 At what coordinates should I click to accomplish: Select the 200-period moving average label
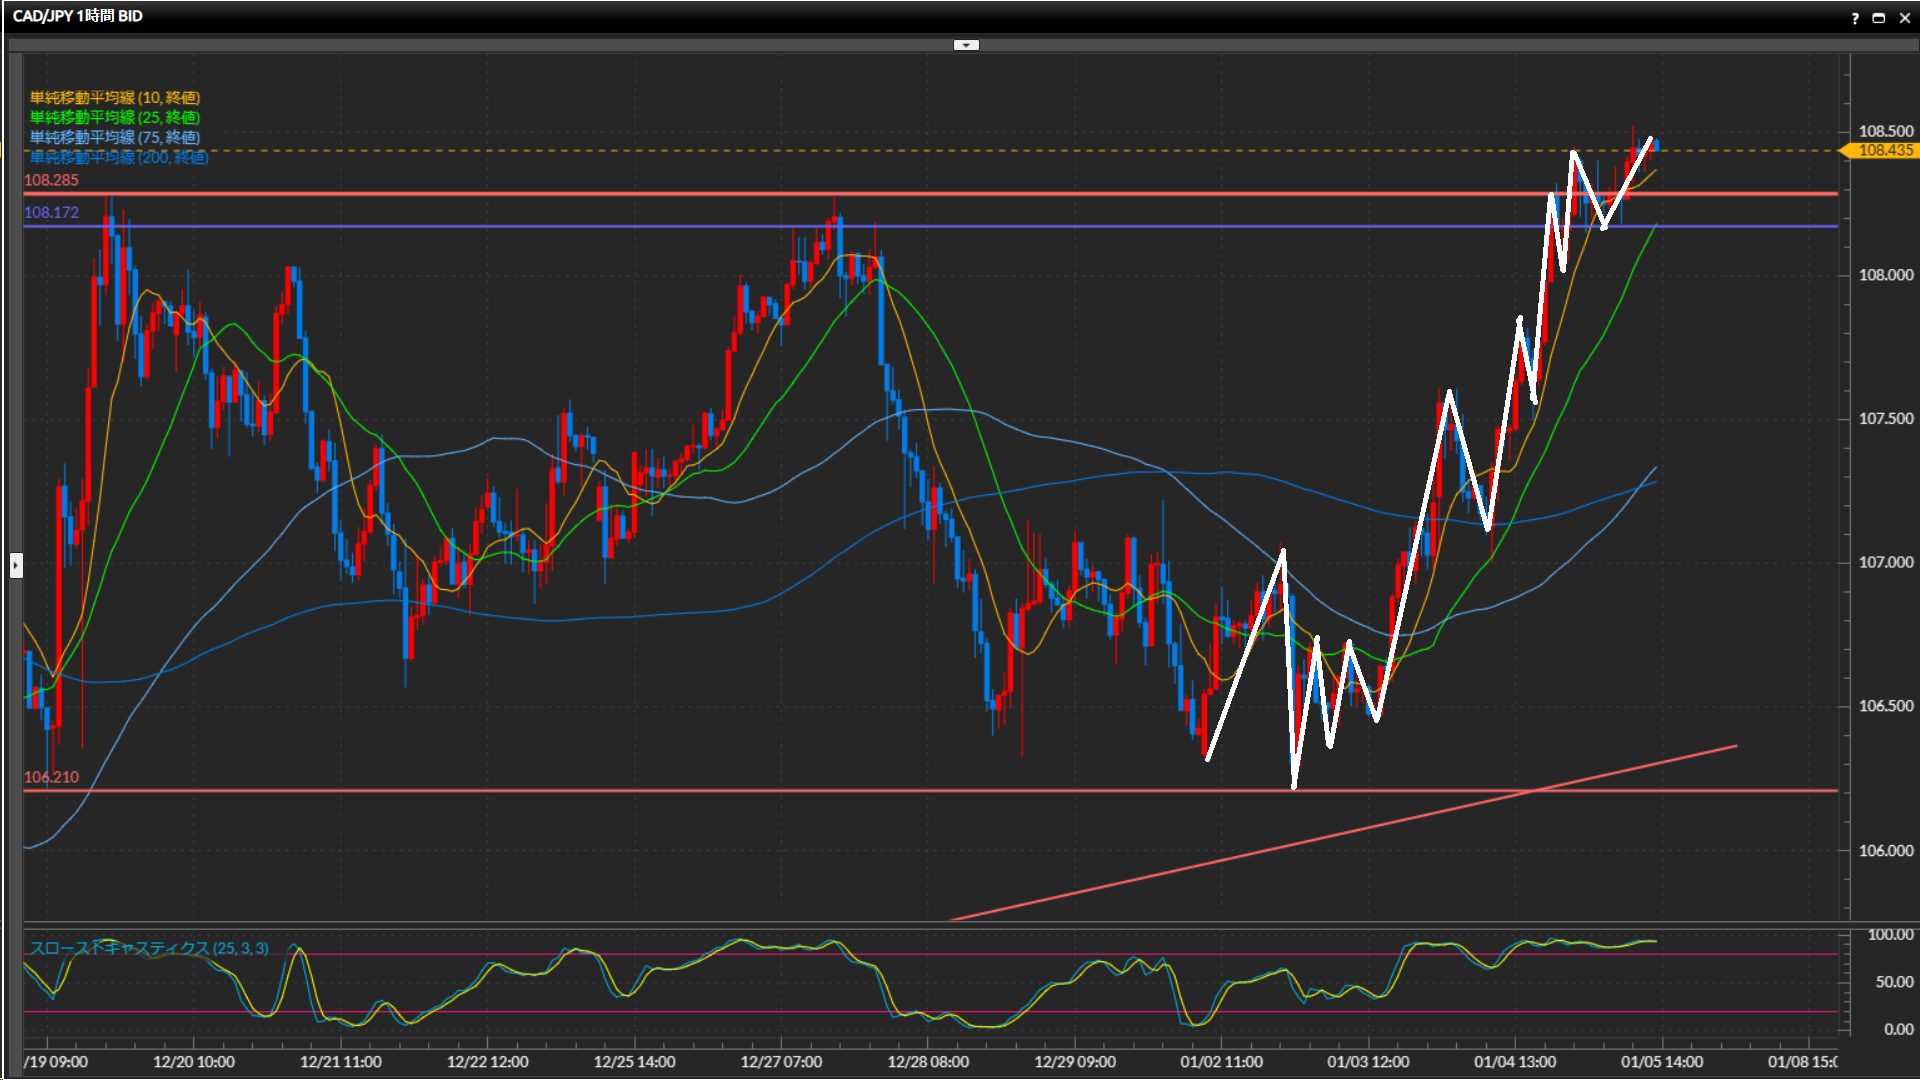point(119,157)
